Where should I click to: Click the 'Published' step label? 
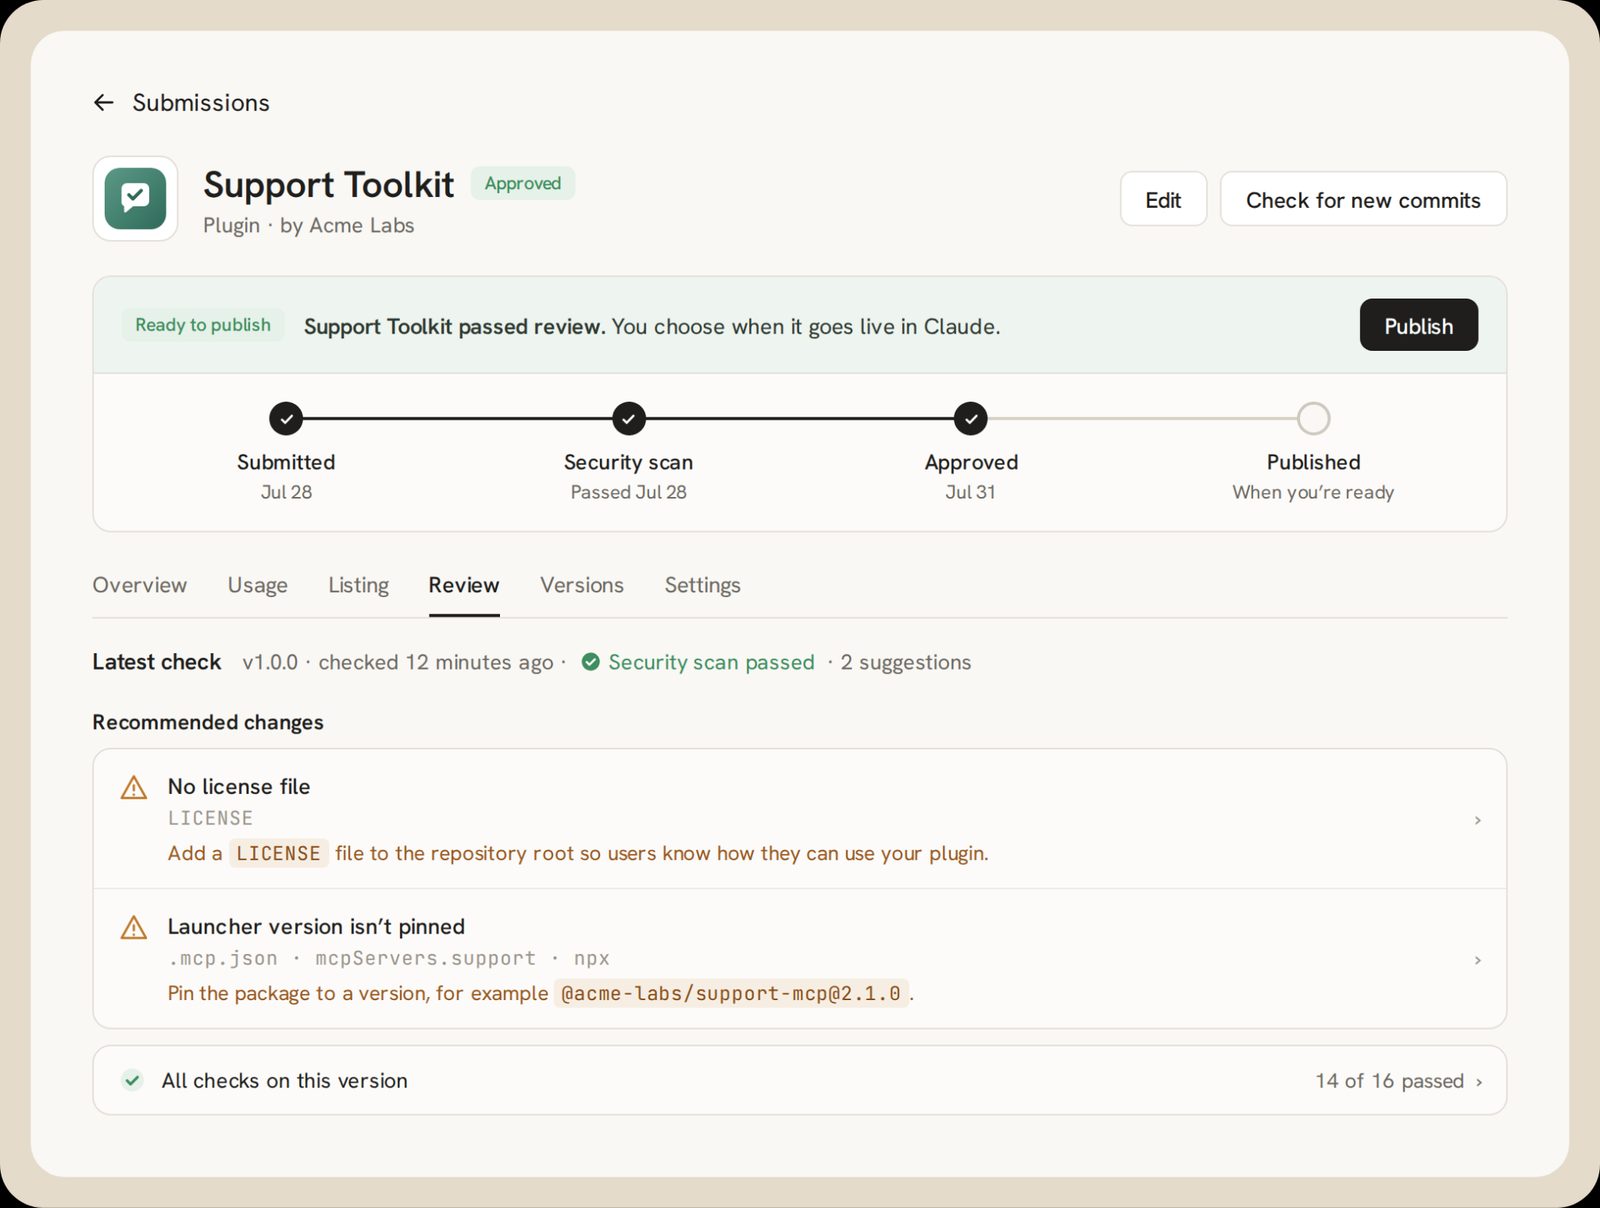click(x=1313, y=462)
